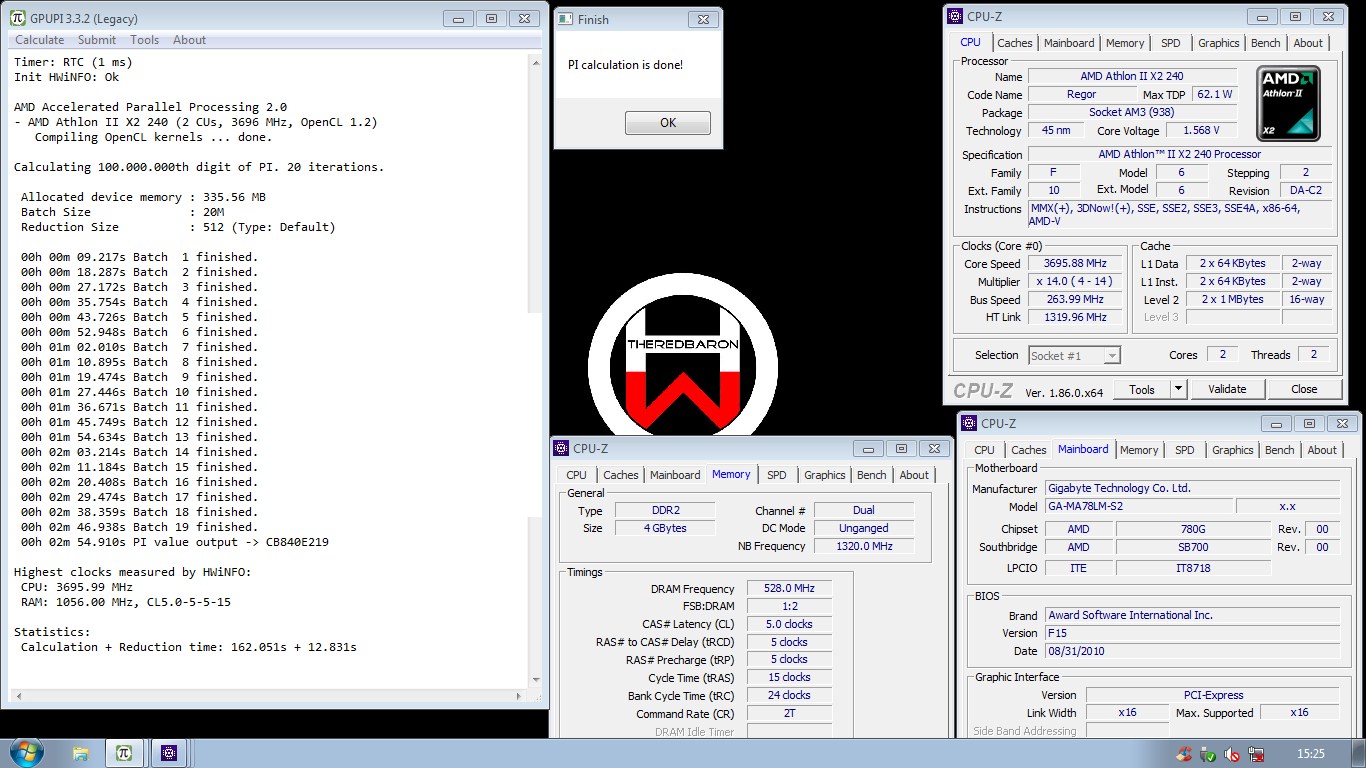Click the Code Name field Regor
Viewport: 1366px width, 768px height.
pyautogui.click(x=1081, y=95)
